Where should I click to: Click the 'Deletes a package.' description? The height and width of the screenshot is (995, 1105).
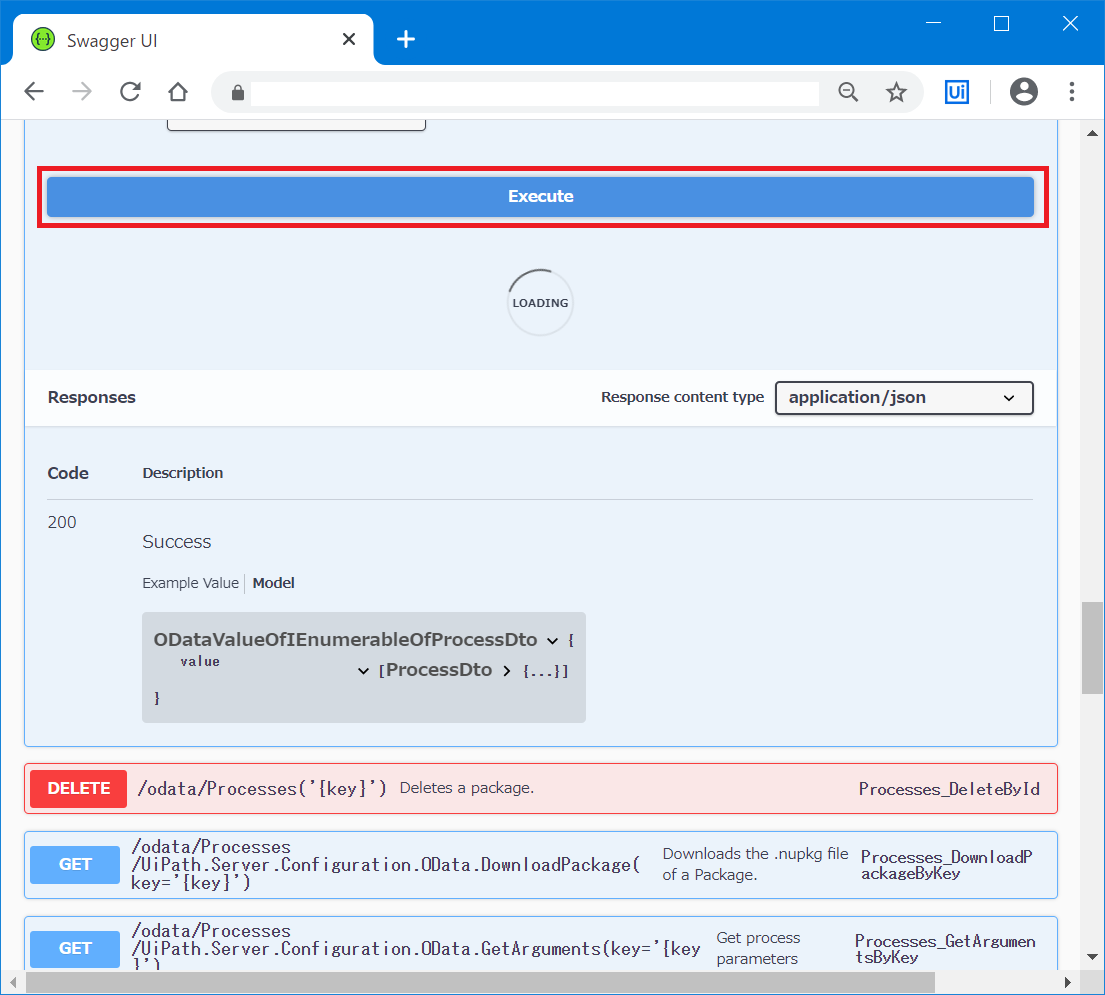[x=467, y=788]
